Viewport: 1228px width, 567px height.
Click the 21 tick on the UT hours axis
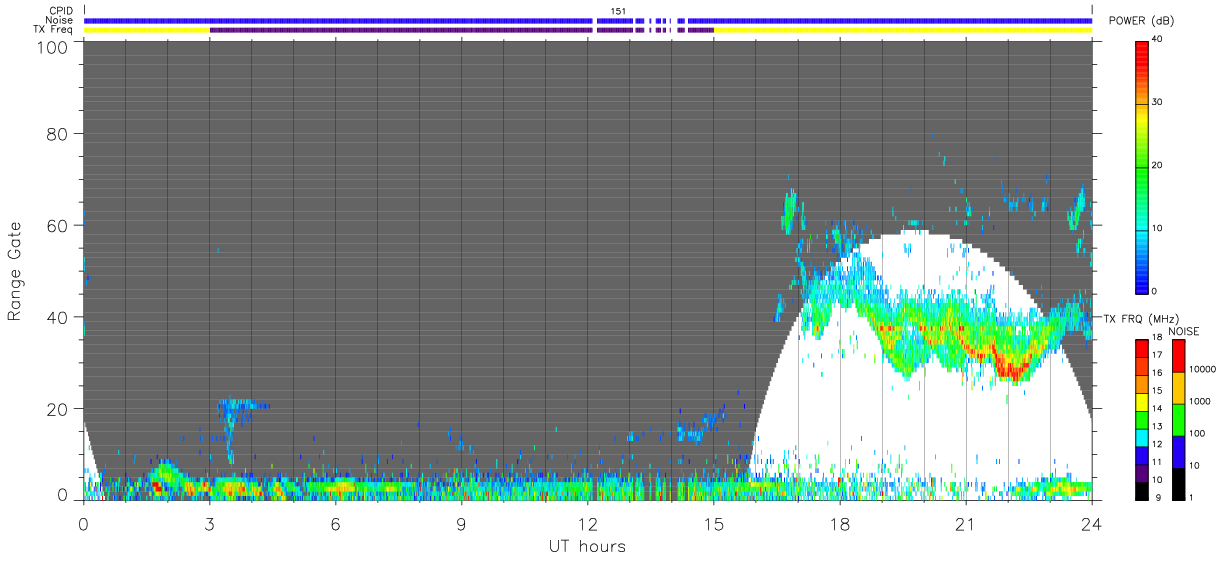pos(966,523)
